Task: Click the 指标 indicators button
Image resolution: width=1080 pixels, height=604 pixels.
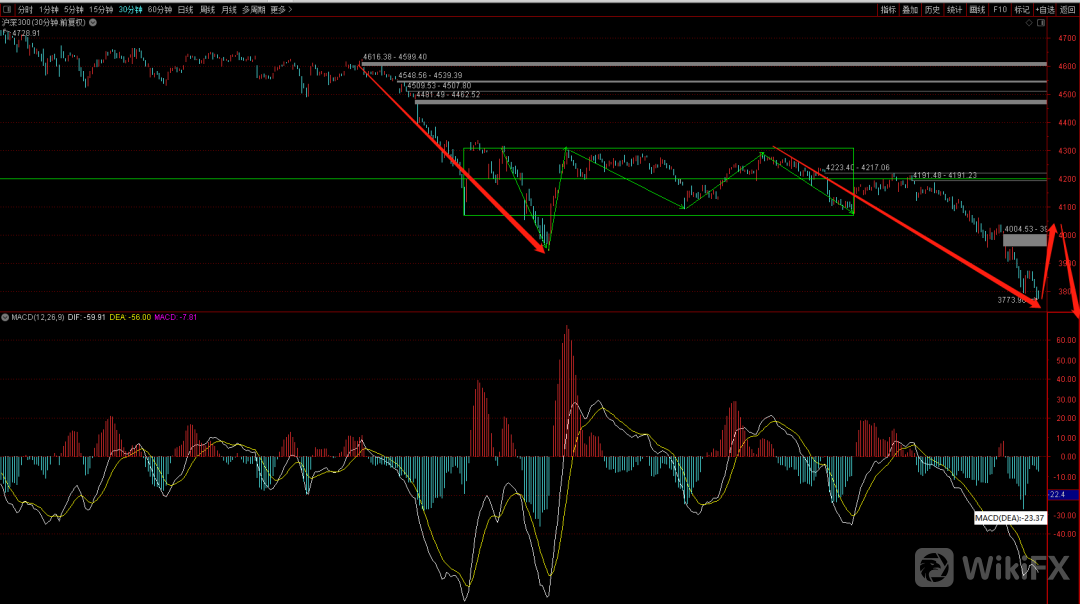Action: click(x=888, y=9)
